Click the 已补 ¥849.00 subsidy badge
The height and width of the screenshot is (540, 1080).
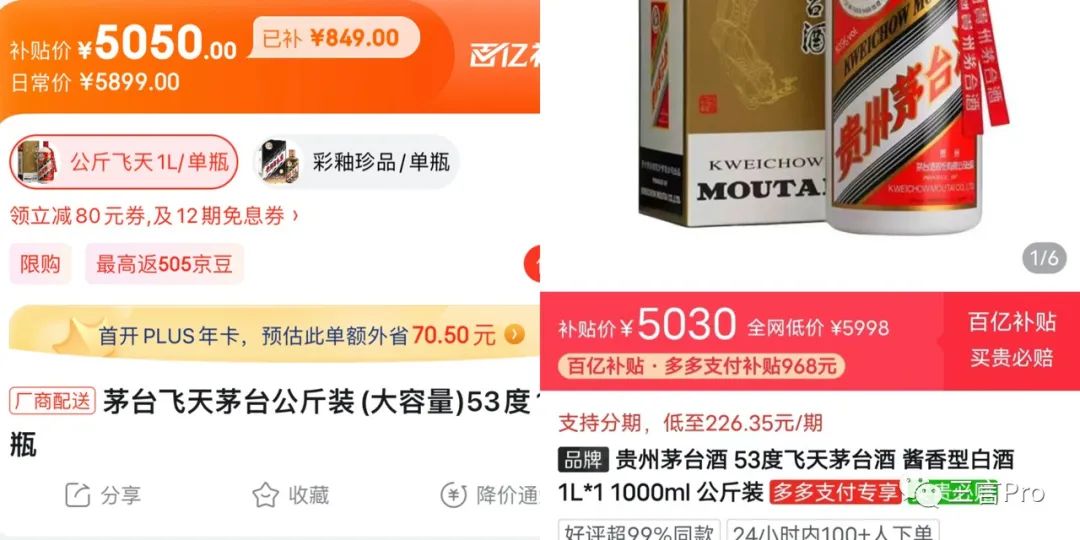click(333, 37)
